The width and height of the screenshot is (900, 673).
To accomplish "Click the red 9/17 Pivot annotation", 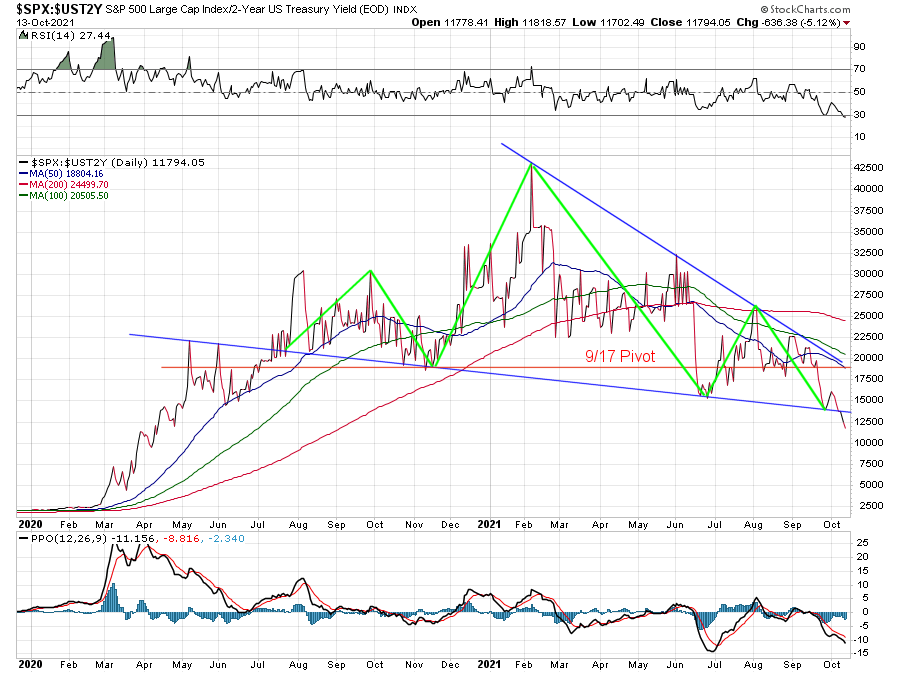I will (620, 356).
